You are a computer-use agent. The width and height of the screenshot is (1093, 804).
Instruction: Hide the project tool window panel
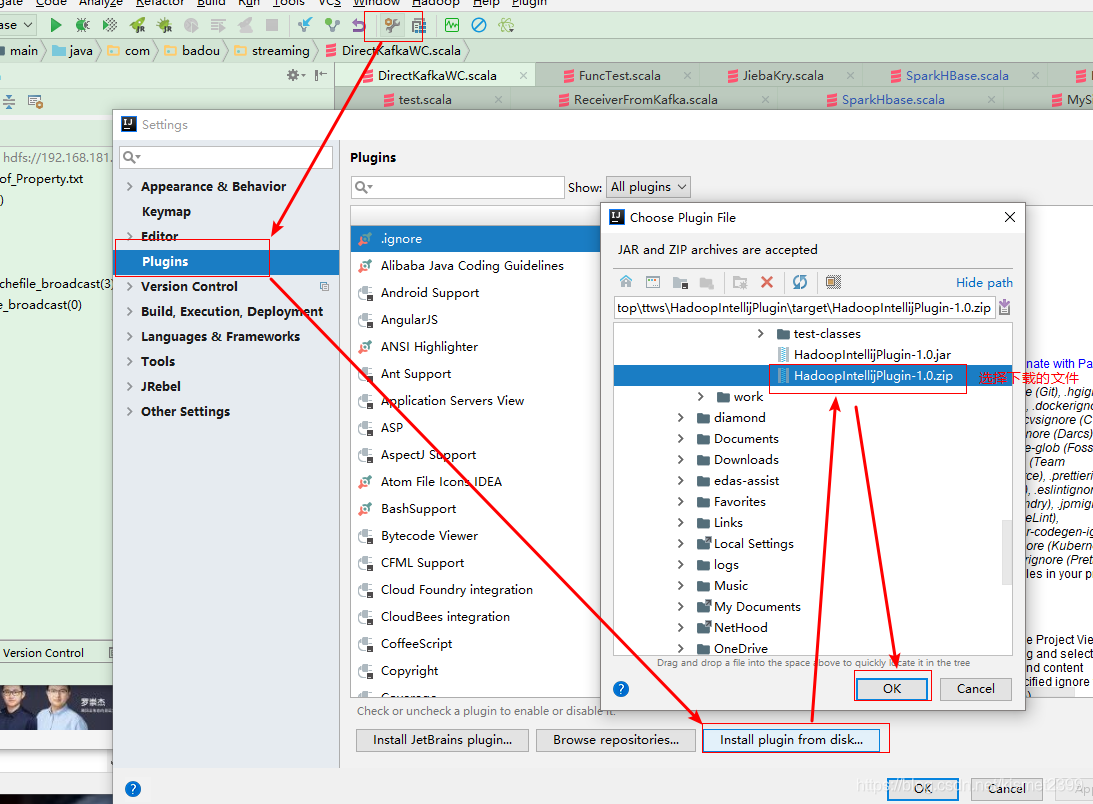coord(320,75)
